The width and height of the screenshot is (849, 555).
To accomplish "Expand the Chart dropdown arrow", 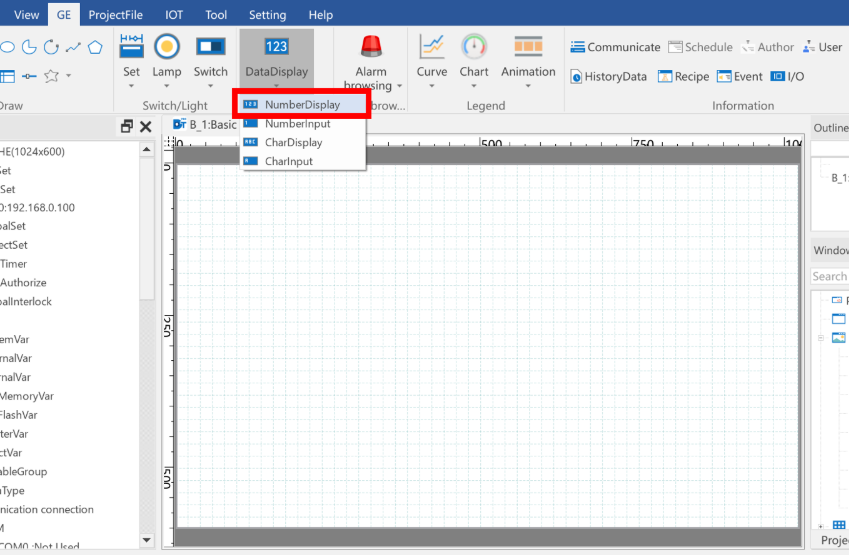I will pos(474,86).
